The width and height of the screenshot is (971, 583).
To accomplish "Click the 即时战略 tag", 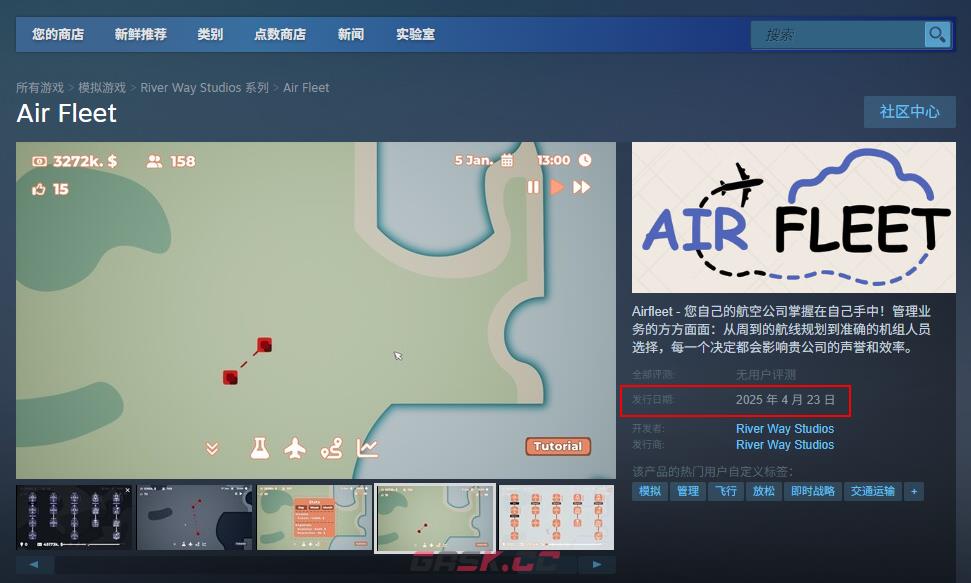I will pos(812,491).
